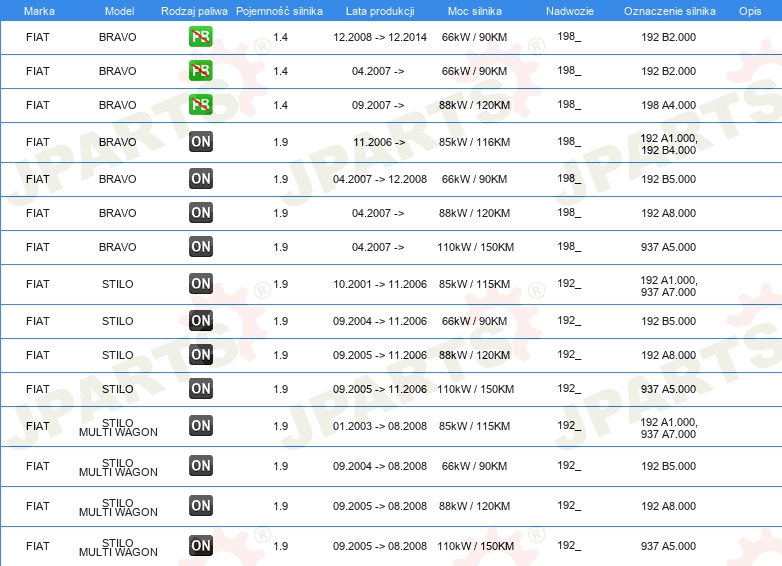Image resolution: width=782 pixels, height=566 pixels.
Task: Select the date range 10.2001 -> 11.2006
Action: pyautogui.click(x=380, y=284)
